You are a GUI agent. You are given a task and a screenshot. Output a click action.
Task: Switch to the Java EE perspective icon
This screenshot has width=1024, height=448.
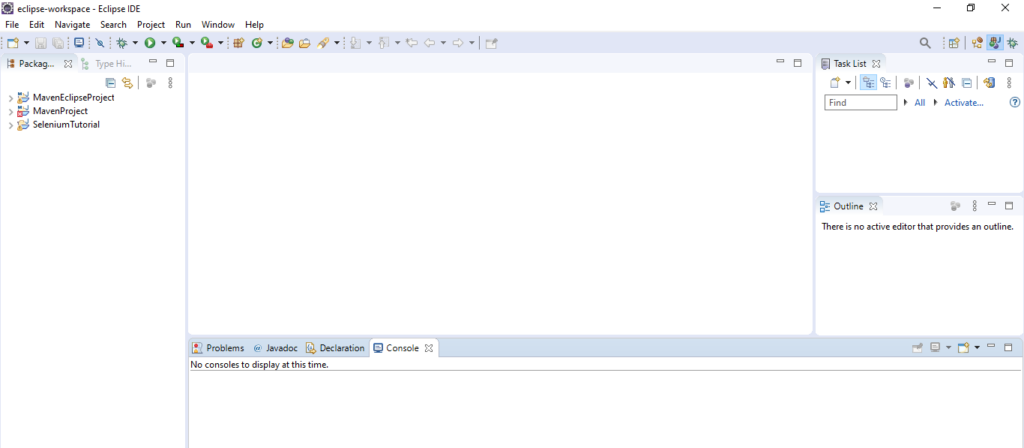point(977,43)
